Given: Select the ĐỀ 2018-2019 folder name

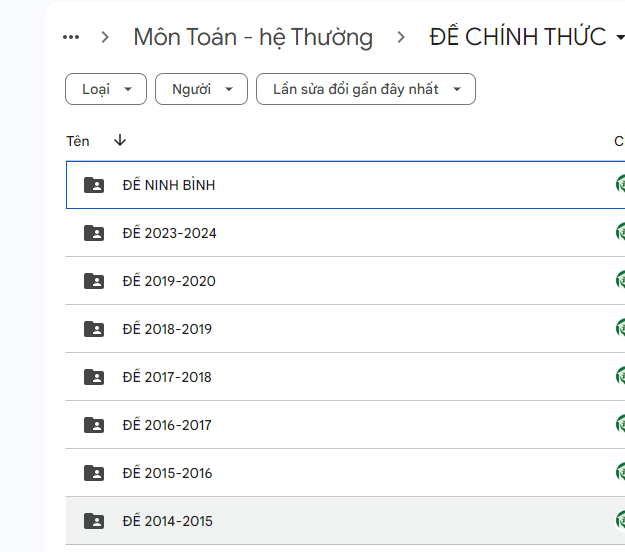Looking at the screenshot, I should click(x=167, y=329).
